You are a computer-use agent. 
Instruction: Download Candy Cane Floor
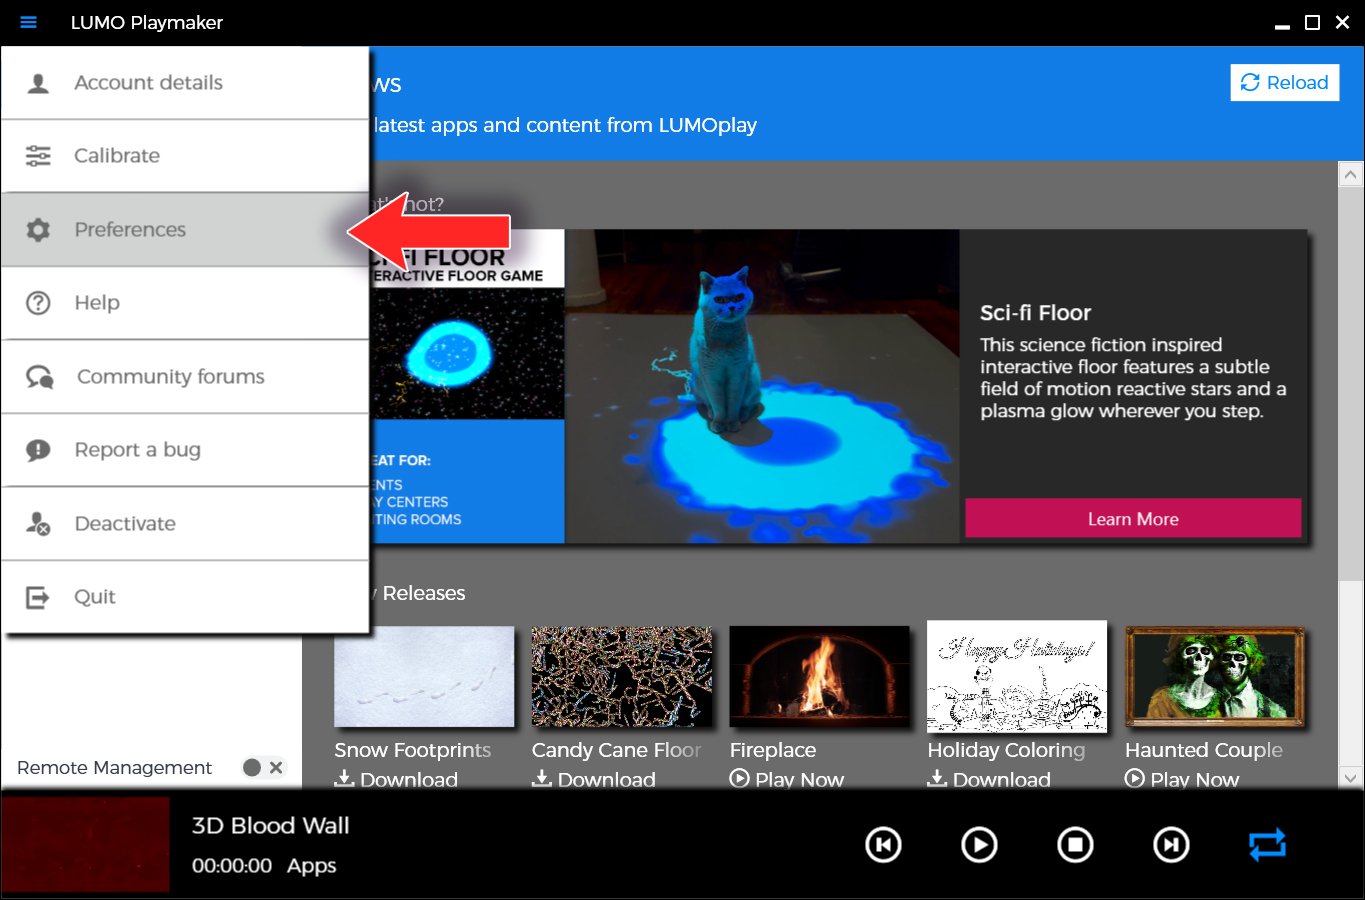point(594,779)
